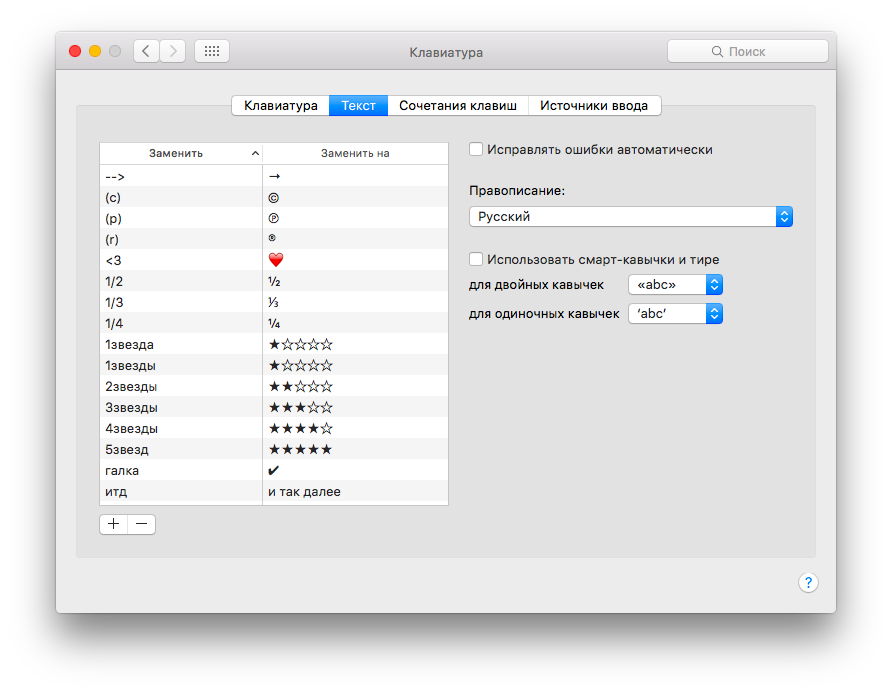Add a new text replacement with plus

point(114,524)
